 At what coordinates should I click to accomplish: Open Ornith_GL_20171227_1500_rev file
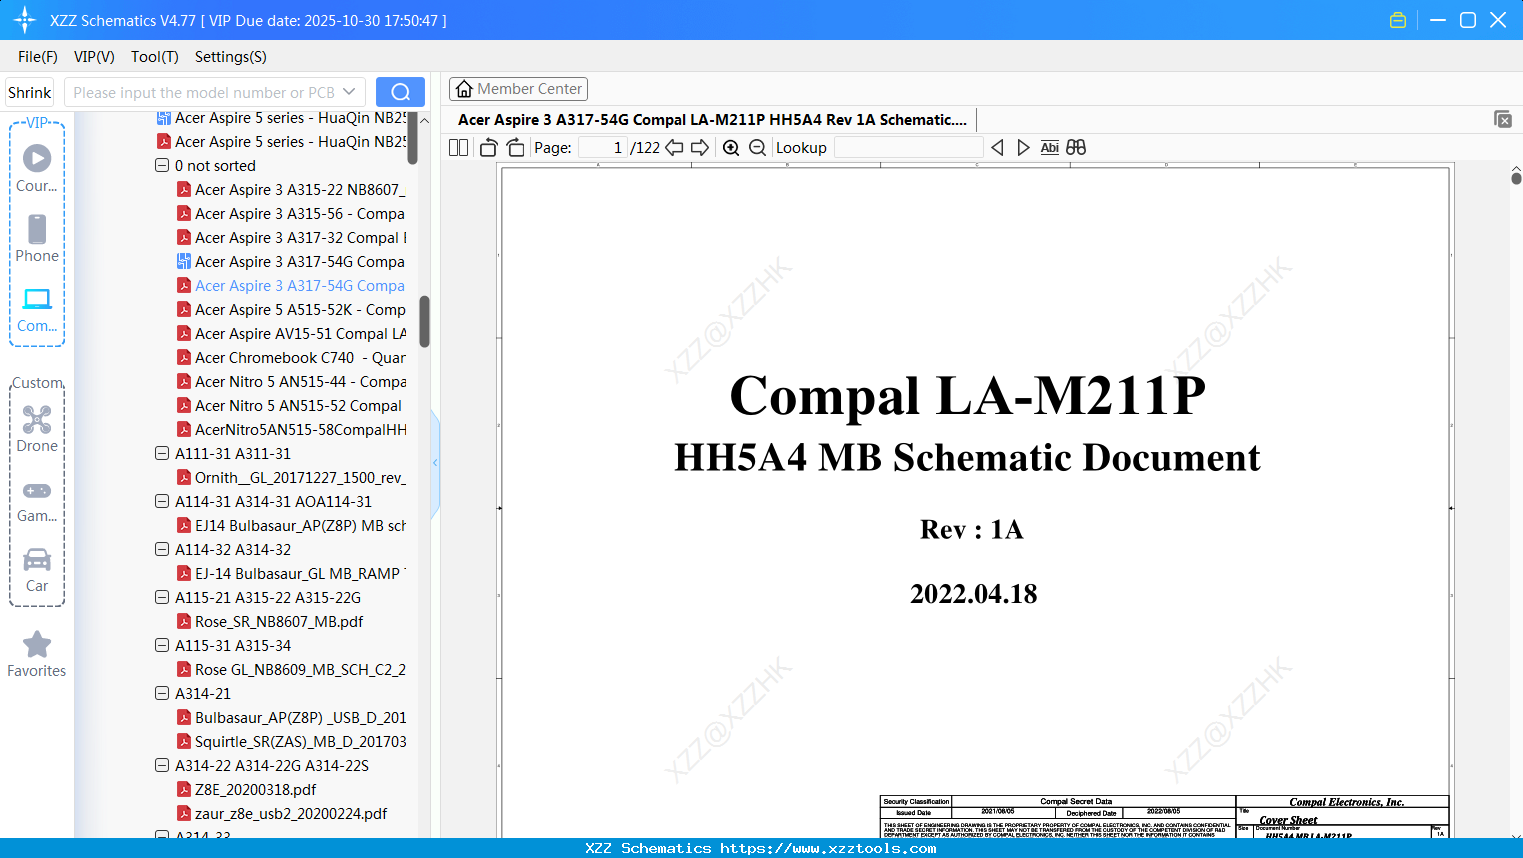point(291,477)
